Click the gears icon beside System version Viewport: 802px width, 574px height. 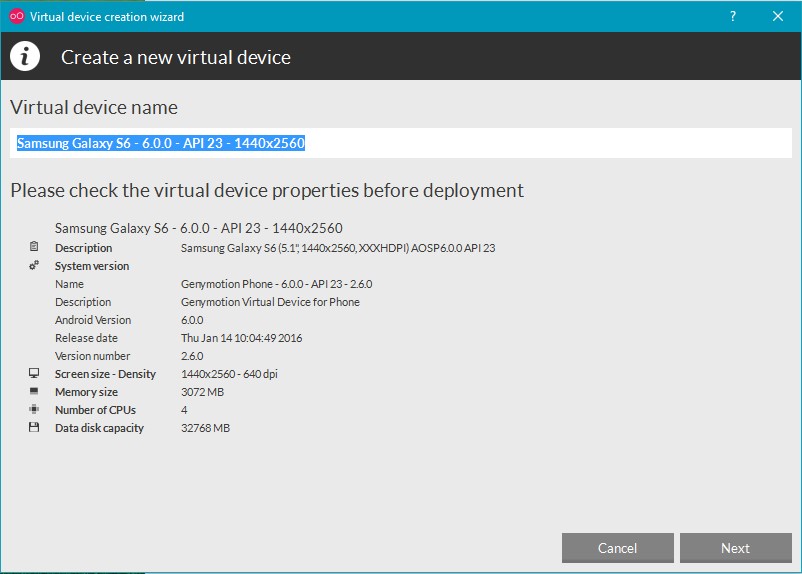[x=34, y=265]
